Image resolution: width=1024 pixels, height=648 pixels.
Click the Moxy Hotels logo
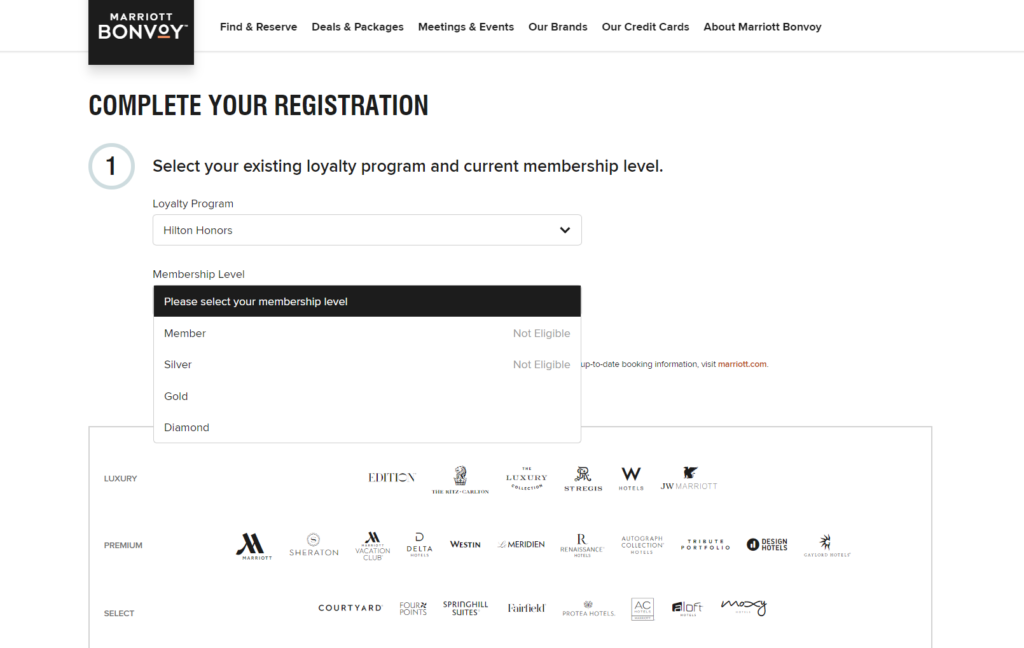pos(743,607)
